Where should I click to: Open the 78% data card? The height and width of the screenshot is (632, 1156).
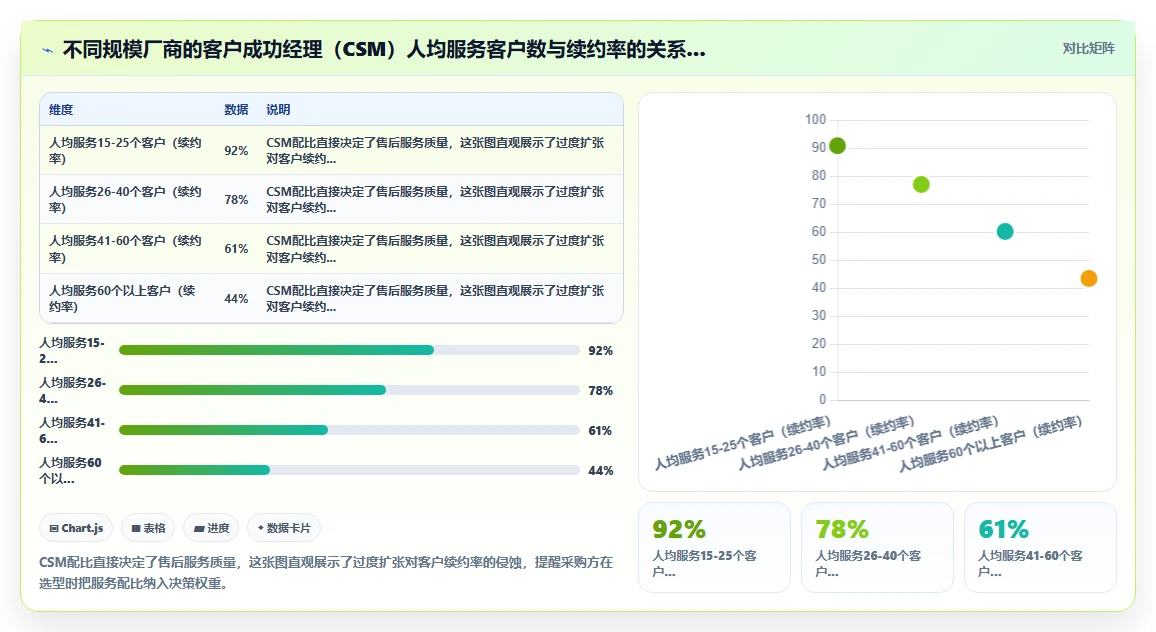877,547
